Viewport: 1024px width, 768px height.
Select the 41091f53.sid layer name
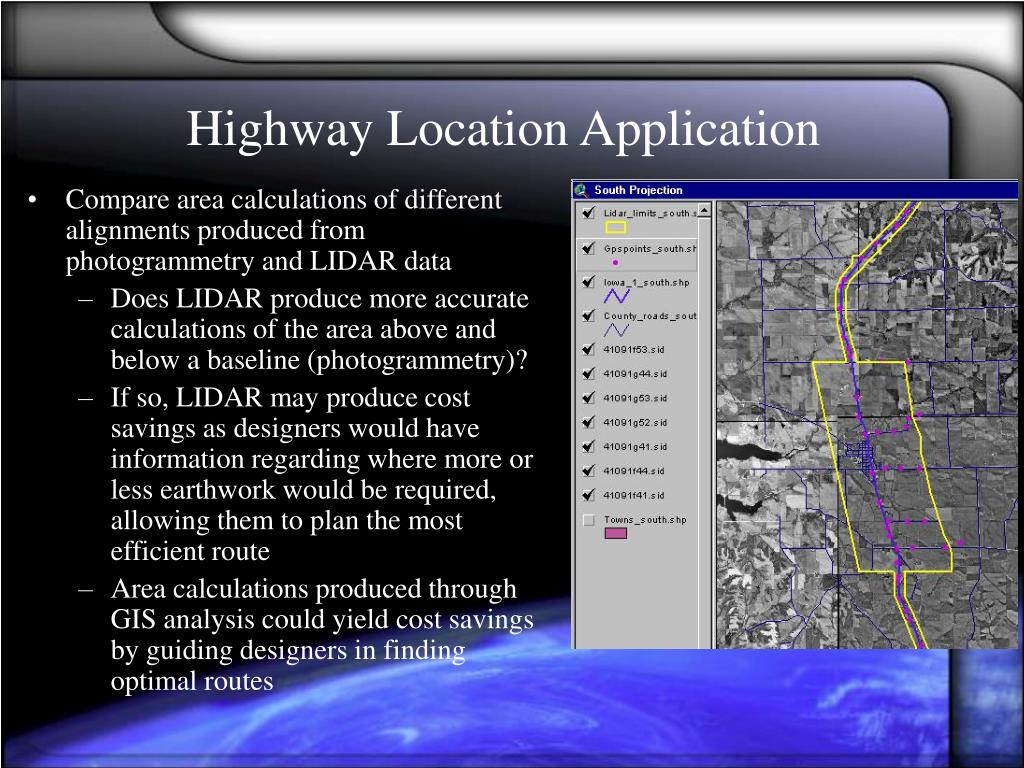633,349
